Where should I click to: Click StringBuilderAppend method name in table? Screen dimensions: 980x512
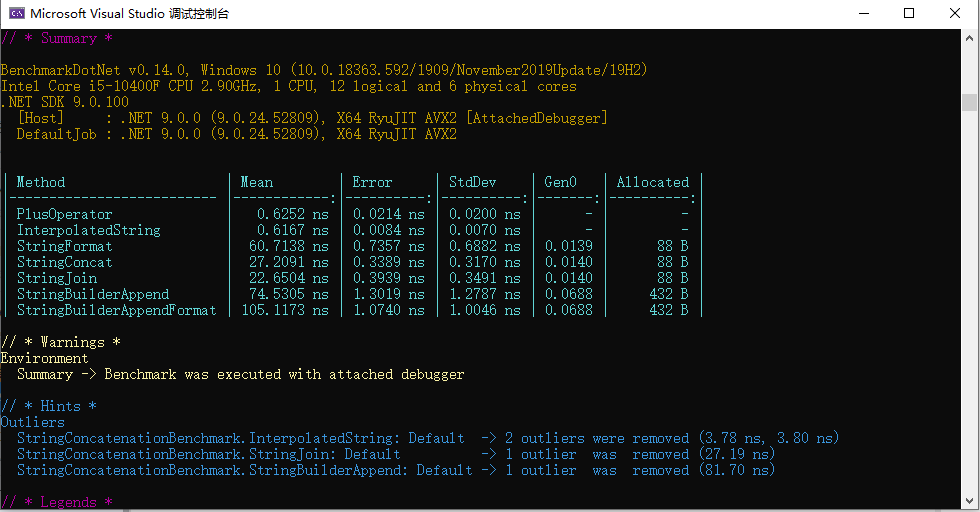tap(92, 294)
